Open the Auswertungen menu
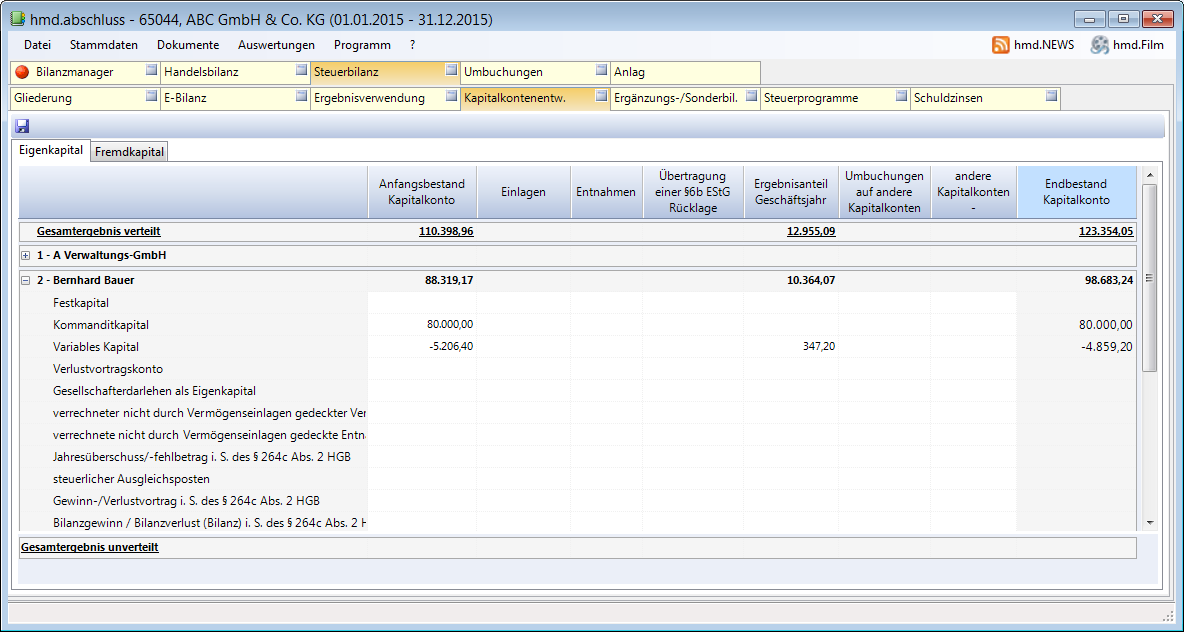 (276, 45)
